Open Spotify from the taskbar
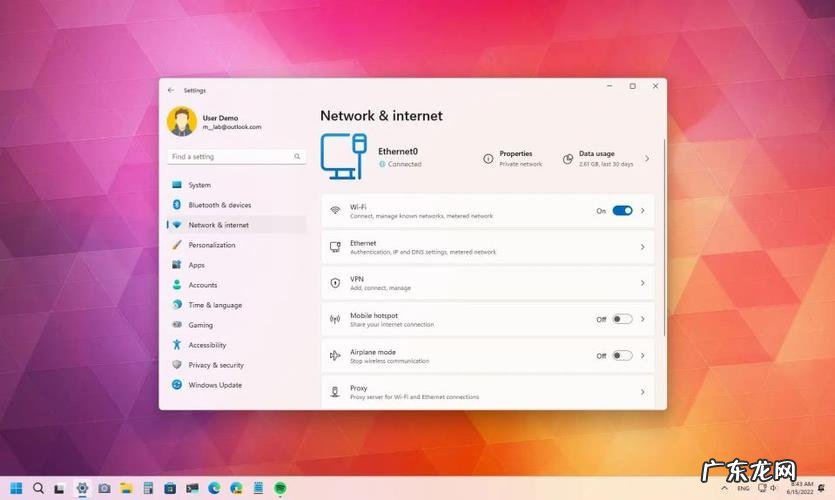 [x=280, y=488]
